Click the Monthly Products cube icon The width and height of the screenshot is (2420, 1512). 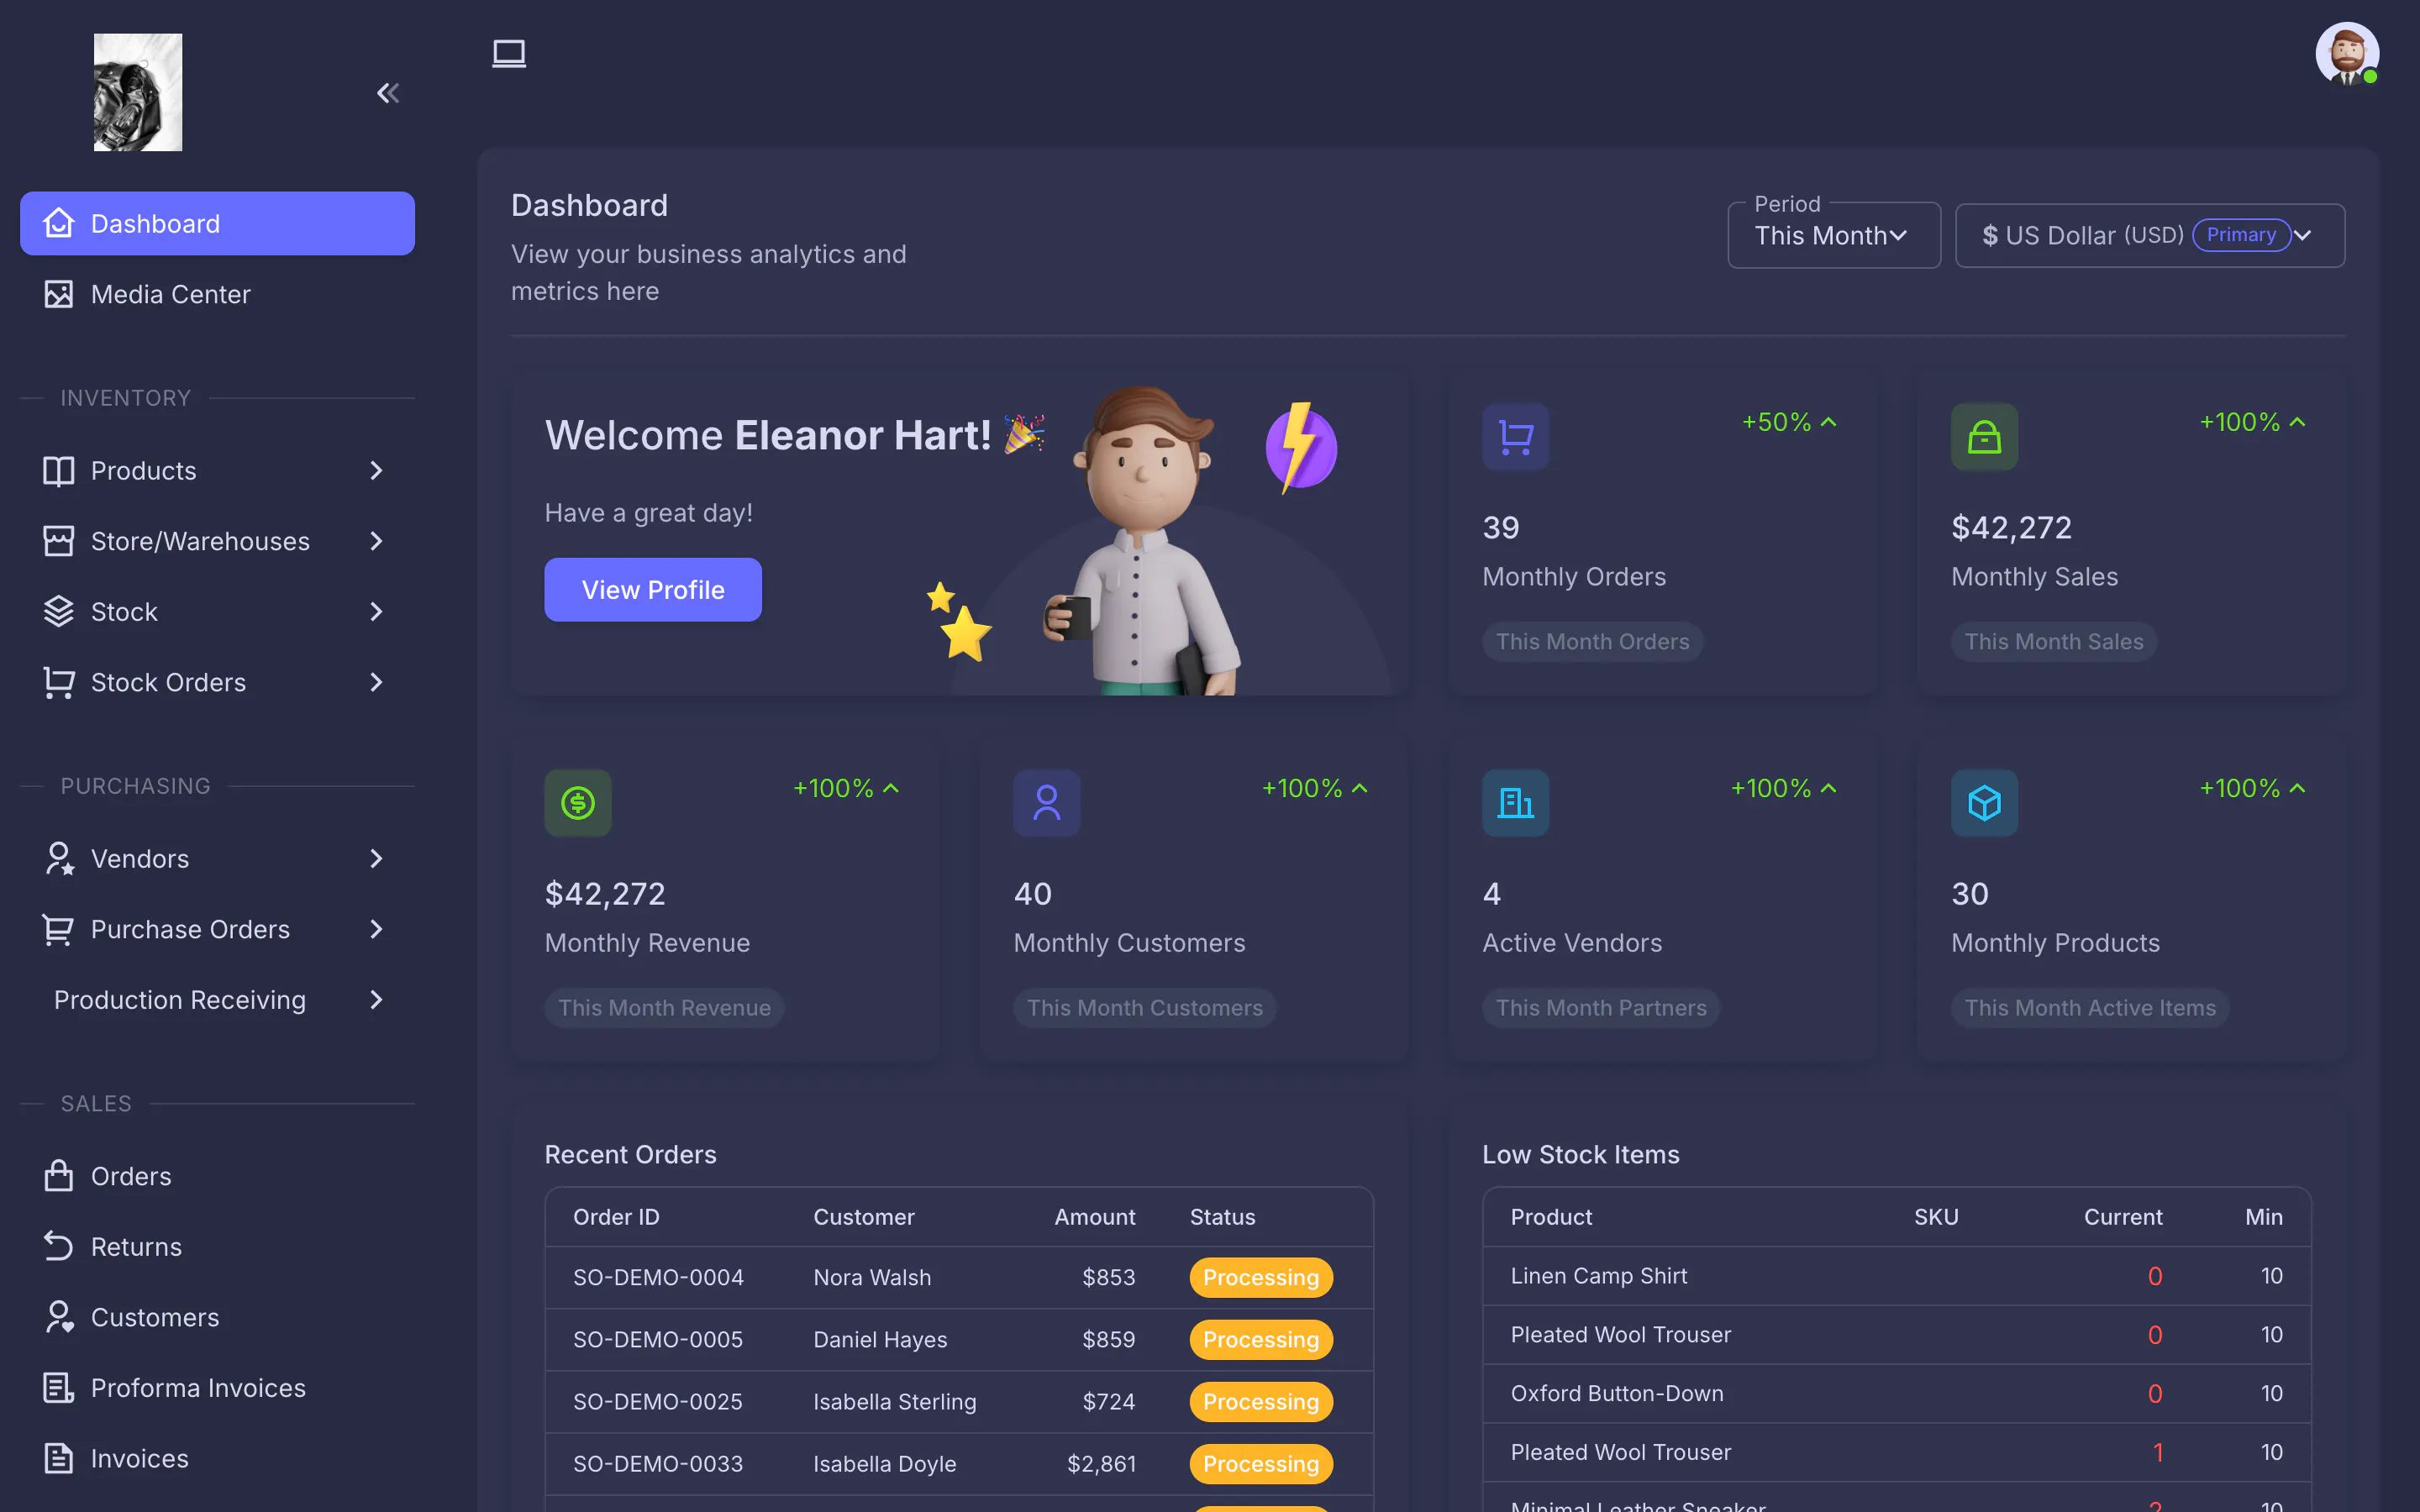coord(1984,803)
